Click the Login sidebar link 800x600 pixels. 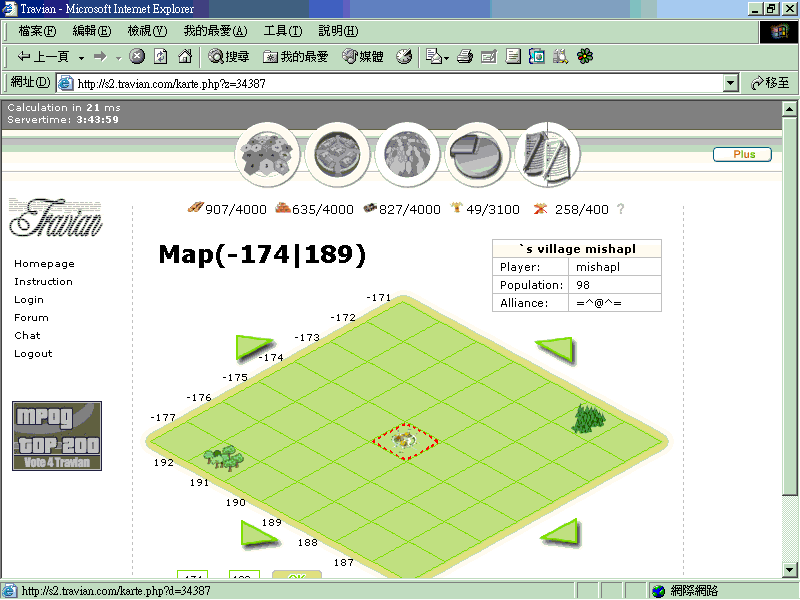point(29,299)
